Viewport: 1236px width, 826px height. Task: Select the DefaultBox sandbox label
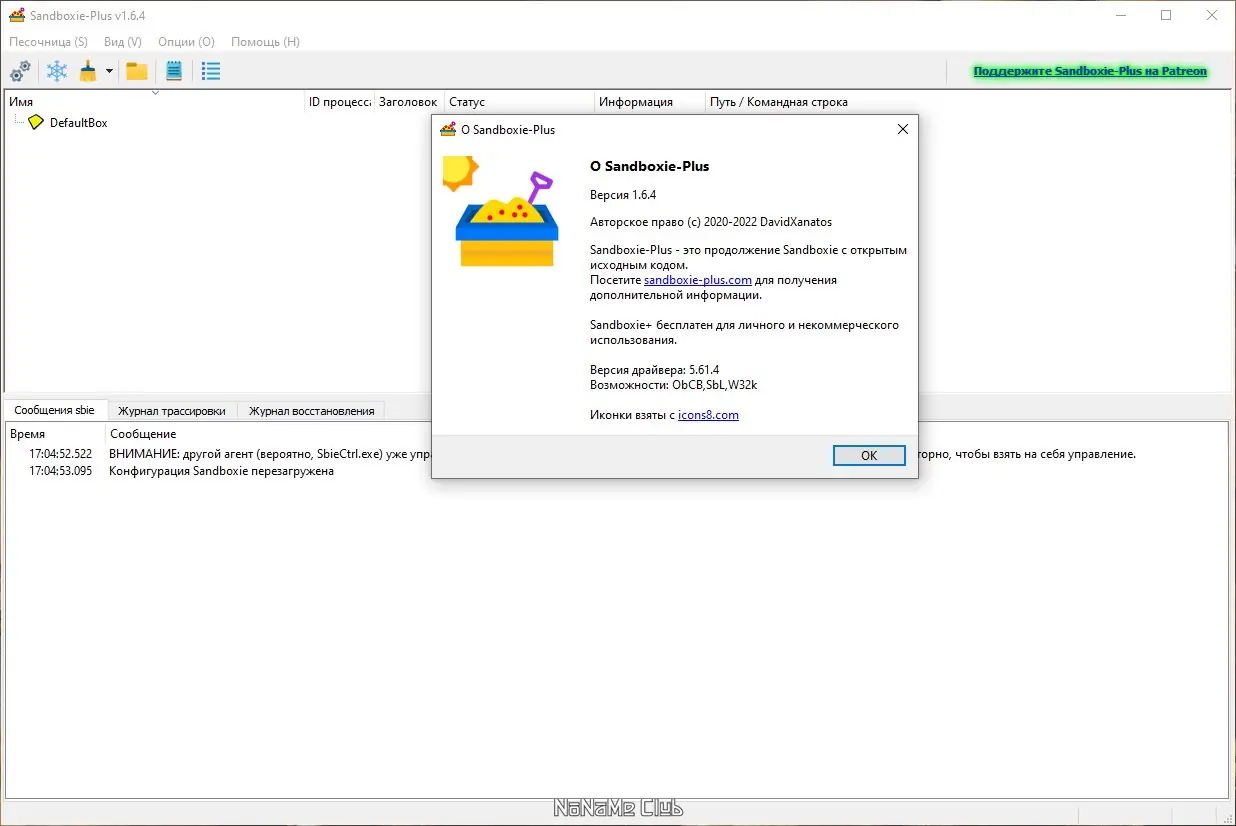click(x=78, y=122)
